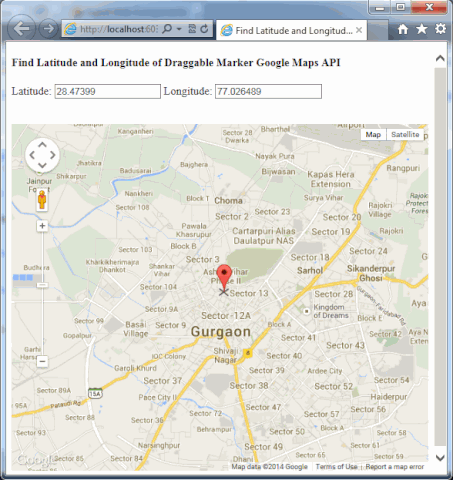This screenshot has width=453, height=480.
Task: Select the Map view type button
Action: pyautogui.click(x=373, y=134)
